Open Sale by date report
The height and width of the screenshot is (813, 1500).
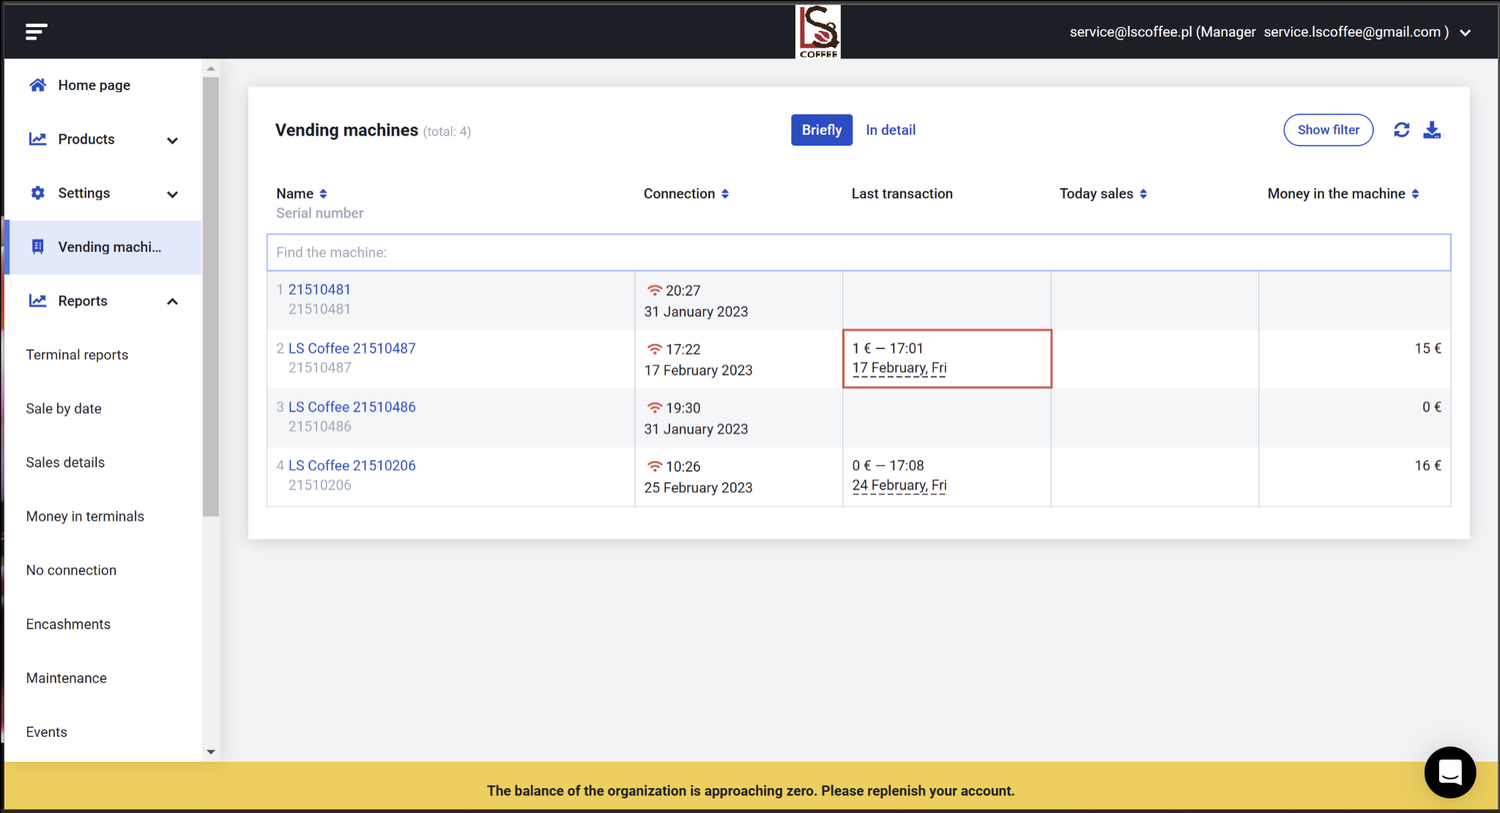point(64,408)
